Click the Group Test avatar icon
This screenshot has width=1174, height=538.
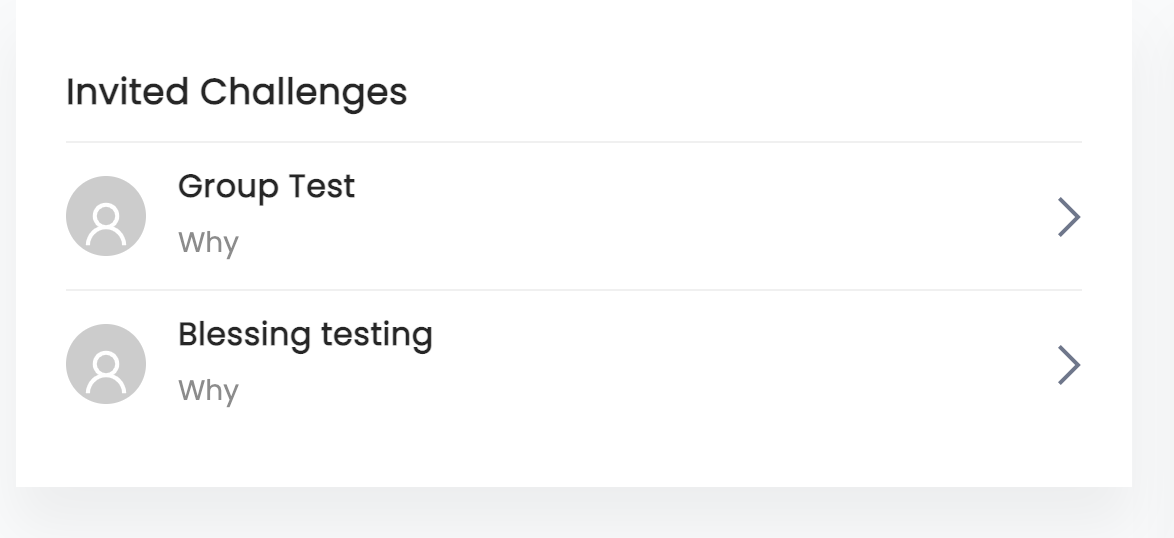tap(106, 216)
